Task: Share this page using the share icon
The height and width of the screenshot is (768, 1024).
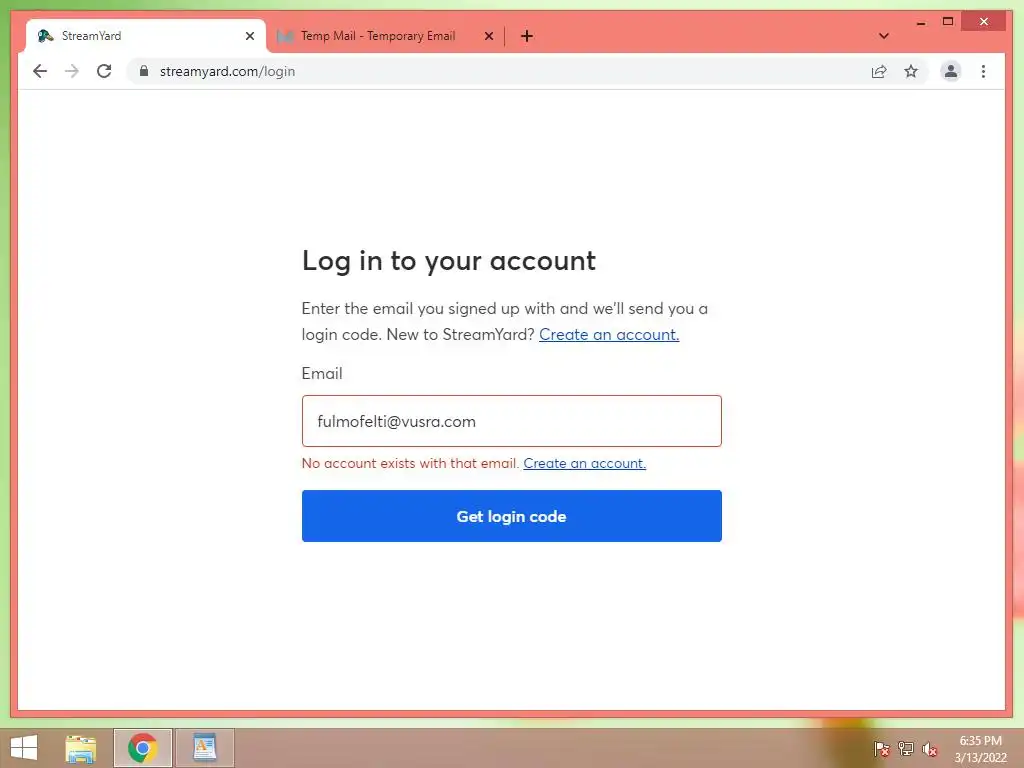Action: [879, 71]
